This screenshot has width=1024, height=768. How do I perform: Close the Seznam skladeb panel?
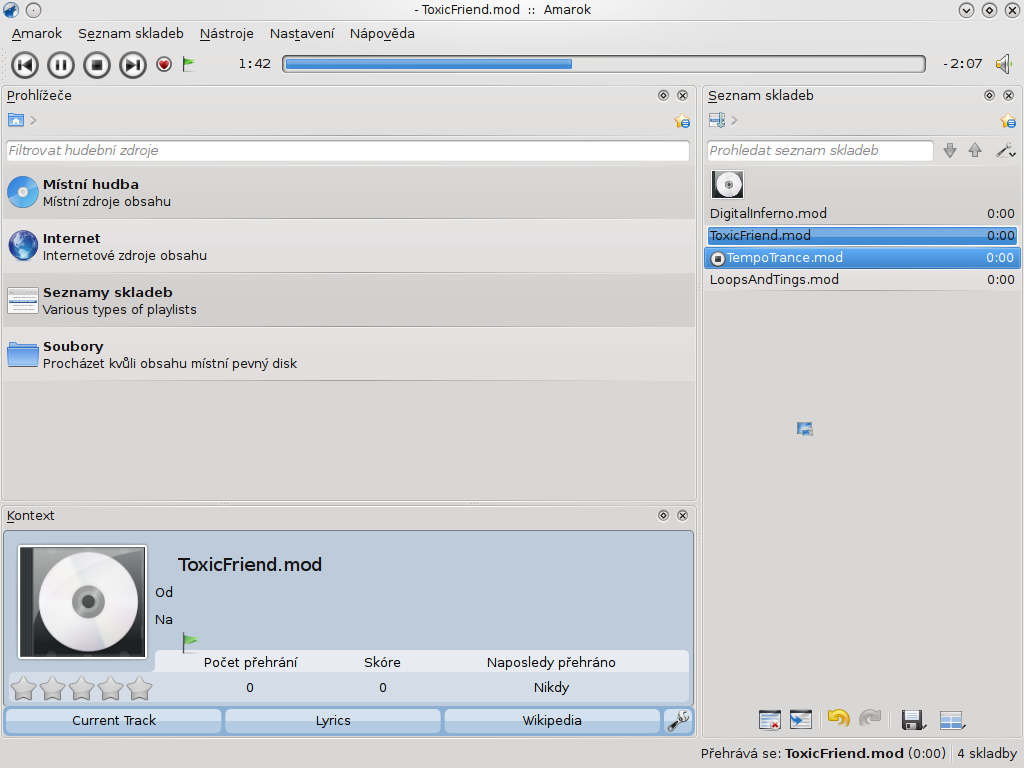(x=1008, y=95)
